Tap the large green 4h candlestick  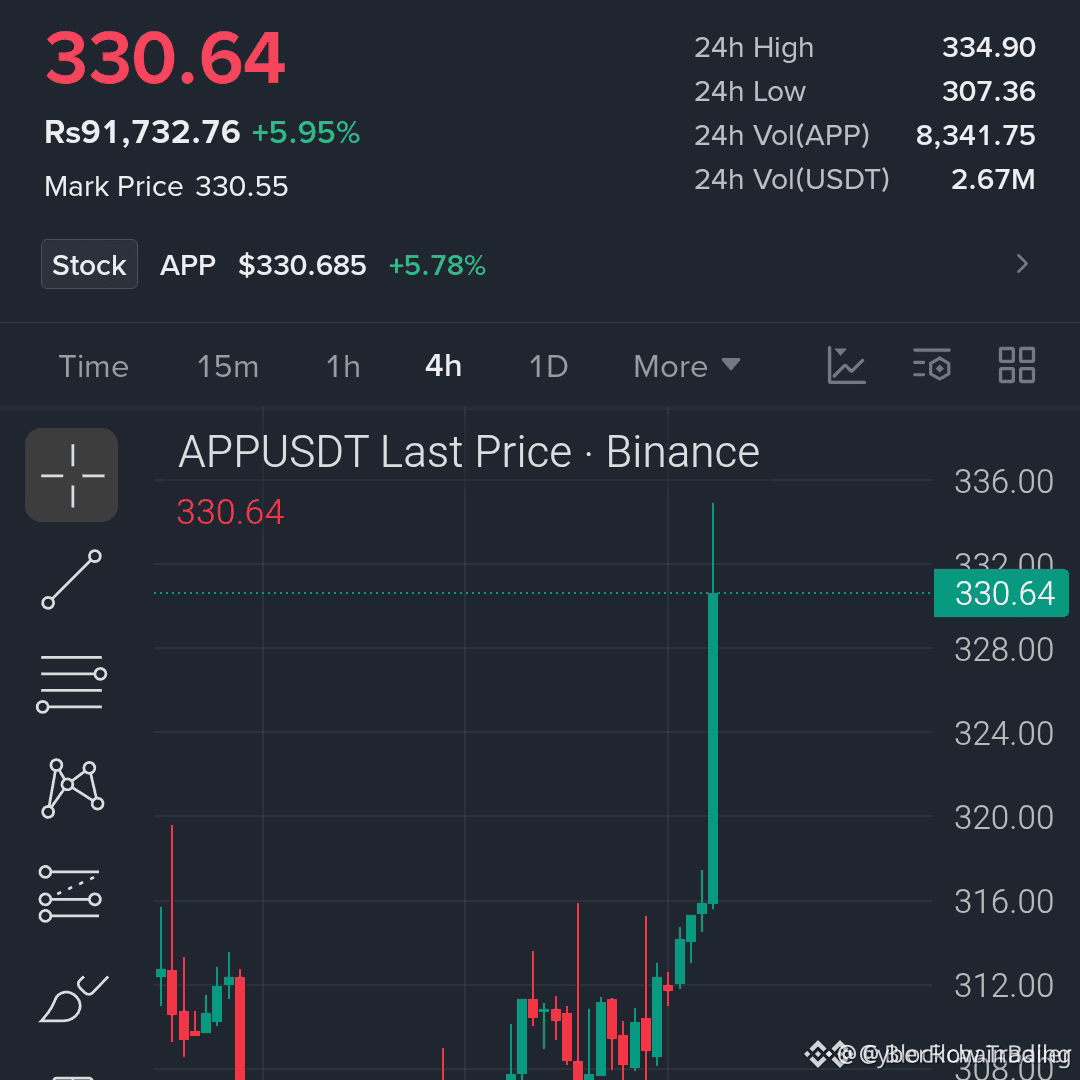pos(713,747)
